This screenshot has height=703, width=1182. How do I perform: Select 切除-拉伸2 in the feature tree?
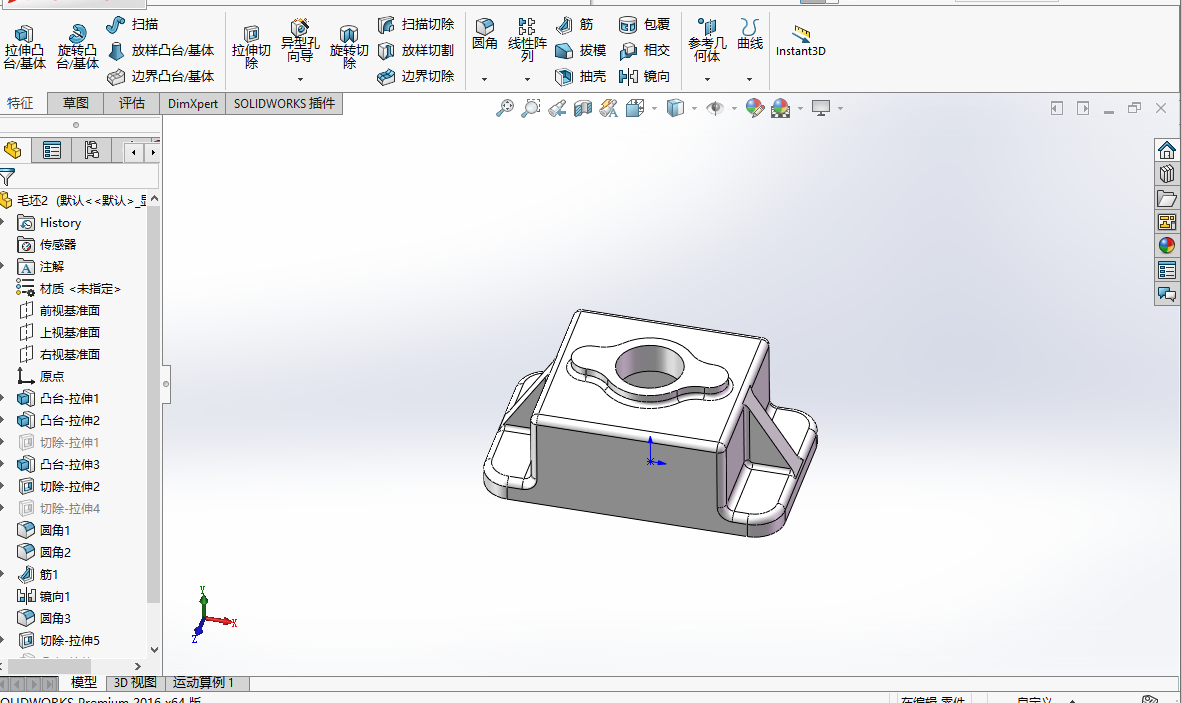[x=59, y=486]
